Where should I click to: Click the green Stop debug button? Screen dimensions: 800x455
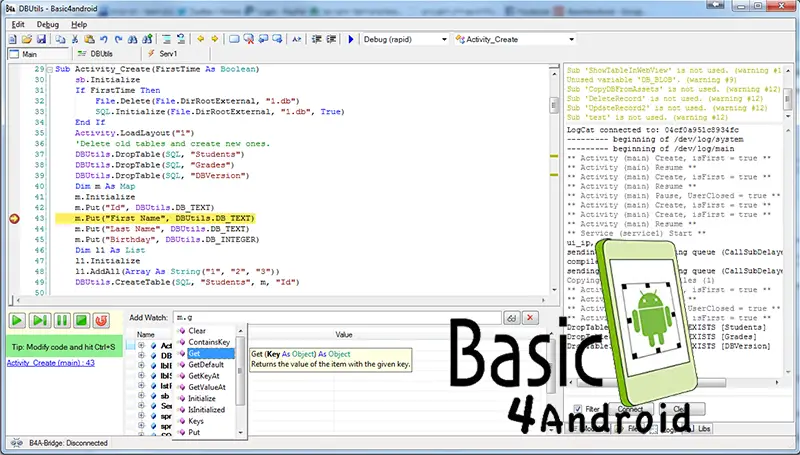[81, 320]
